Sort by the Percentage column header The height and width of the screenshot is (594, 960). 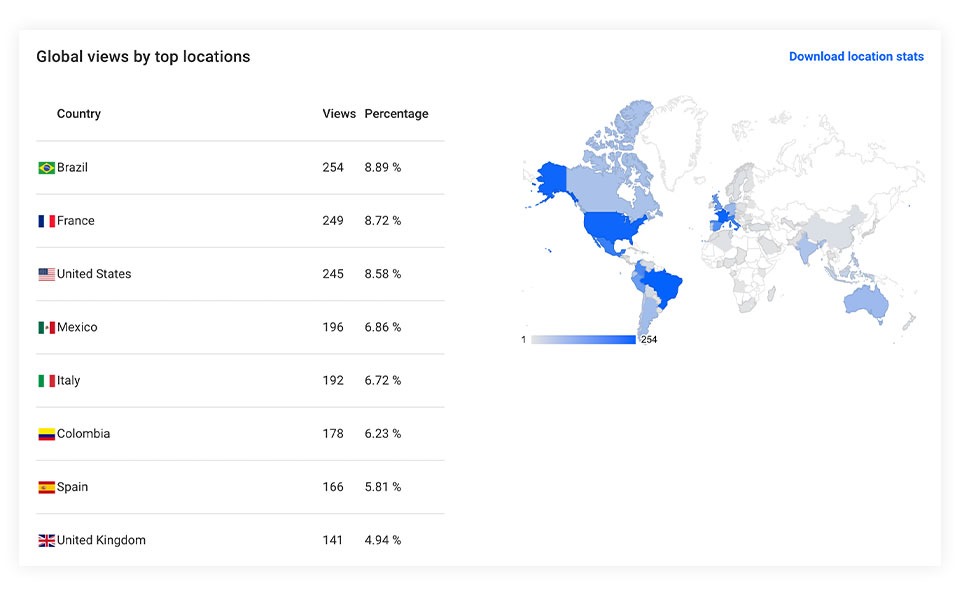(x=396, y=114)
